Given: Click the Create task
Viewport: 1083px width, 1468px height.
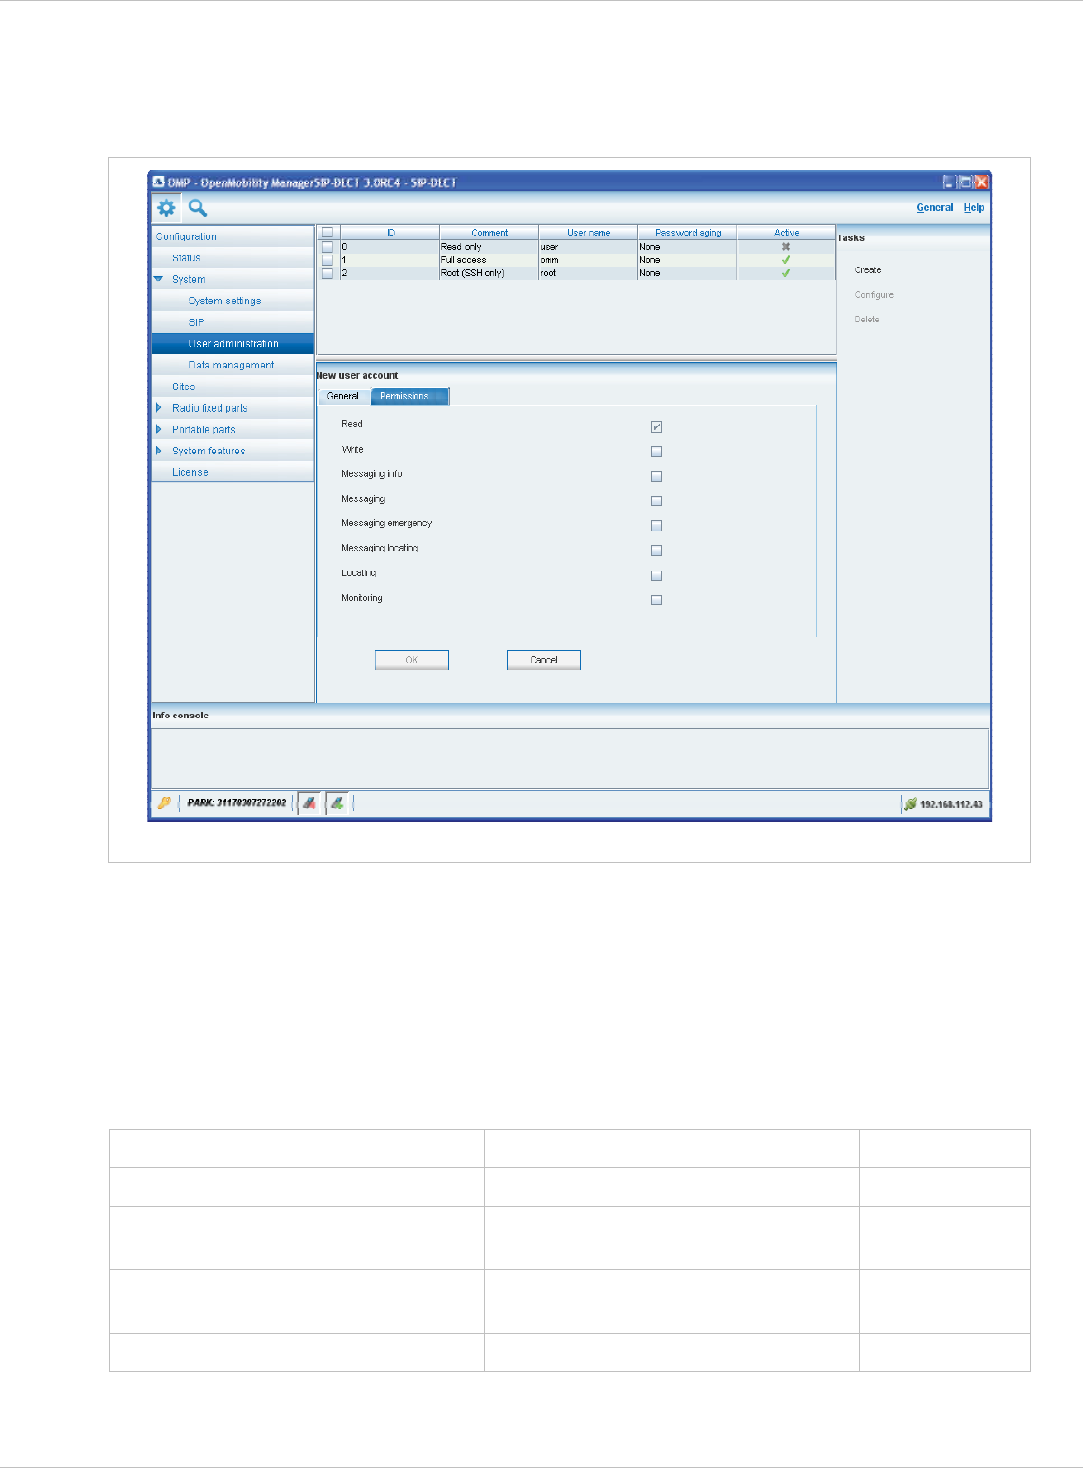Looking at the screenshot, I should pyautogui.click(x=868, y=270).
